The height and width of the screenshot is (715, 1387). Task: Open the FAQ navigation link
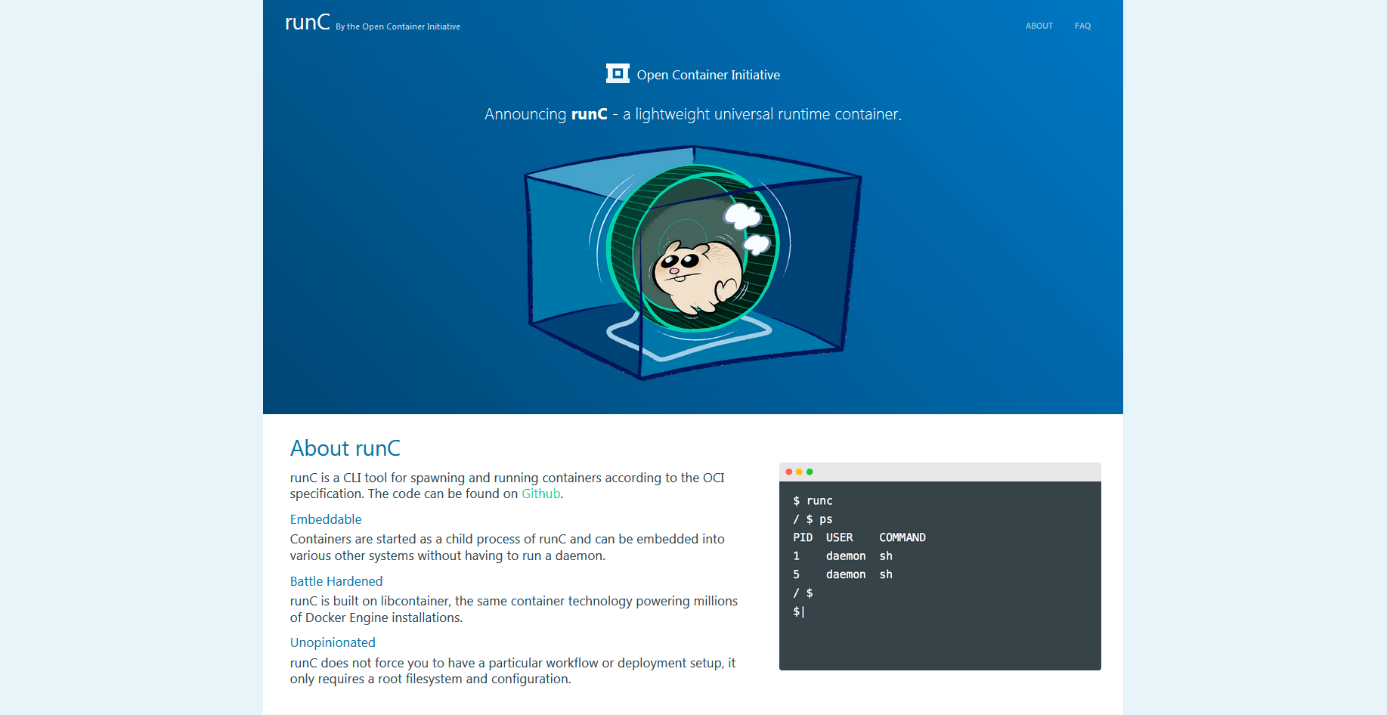click(x=1083, y=26)
